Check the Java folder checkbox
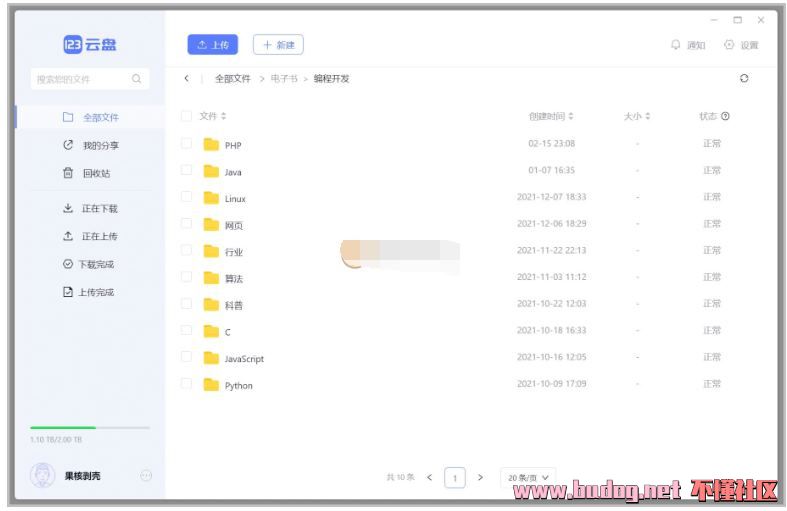 tap(186, 170)
